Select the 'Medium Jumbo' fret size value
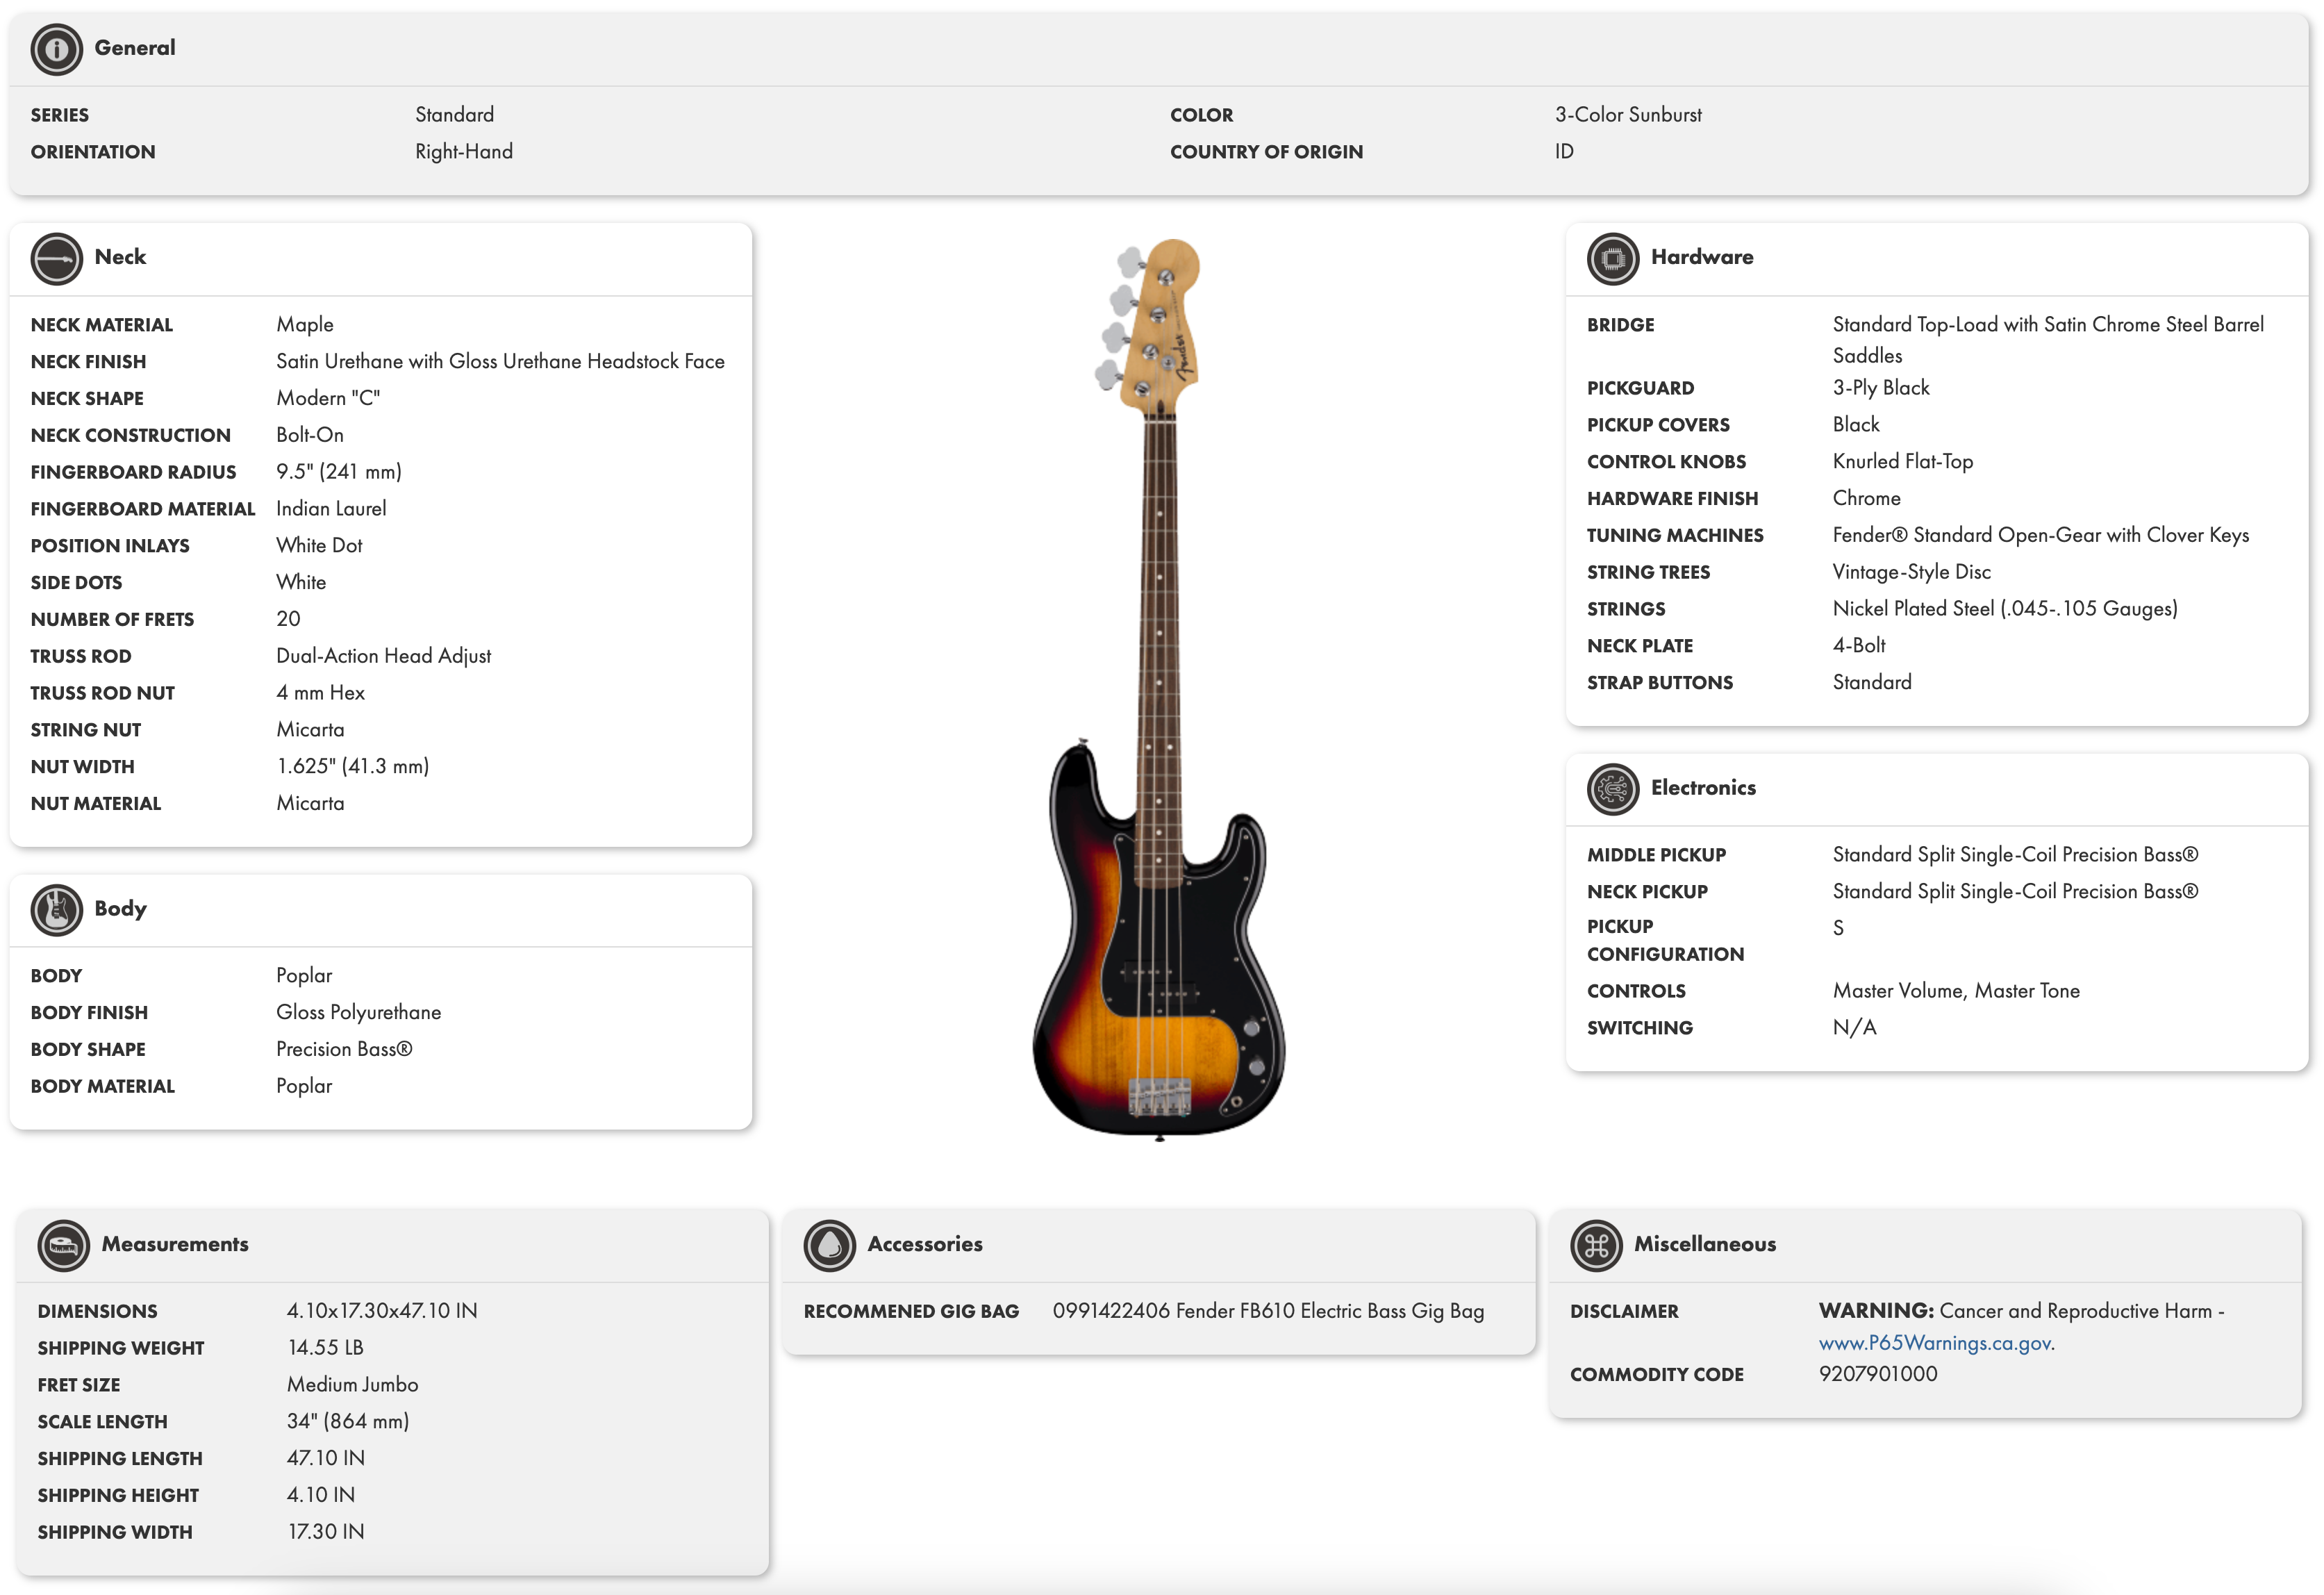This screenshot has height=1595, width=2324. [x=352, y=1384]
